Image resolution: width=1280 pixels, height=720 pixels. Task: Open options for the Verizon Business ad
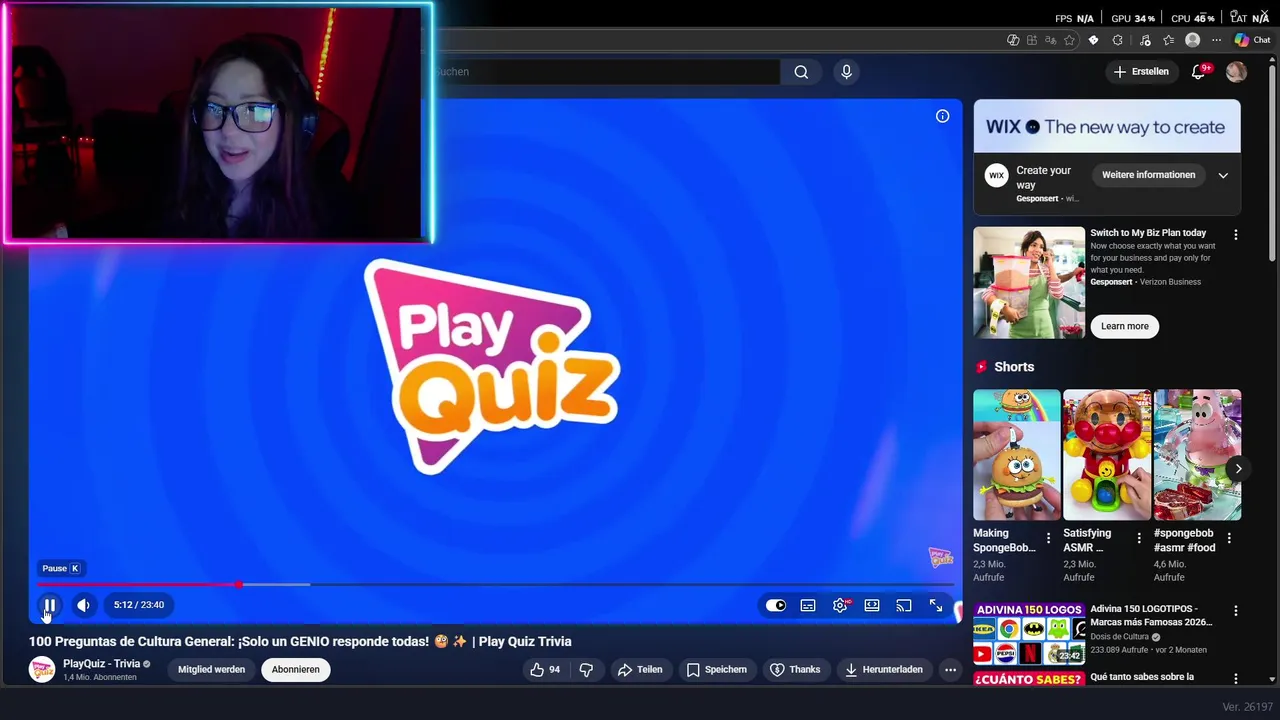[1236, 235]
